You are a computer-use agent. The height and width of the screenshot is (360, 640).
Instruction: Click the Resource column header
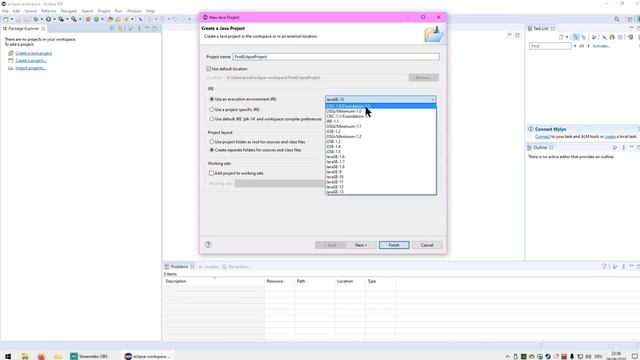point(280,281)
